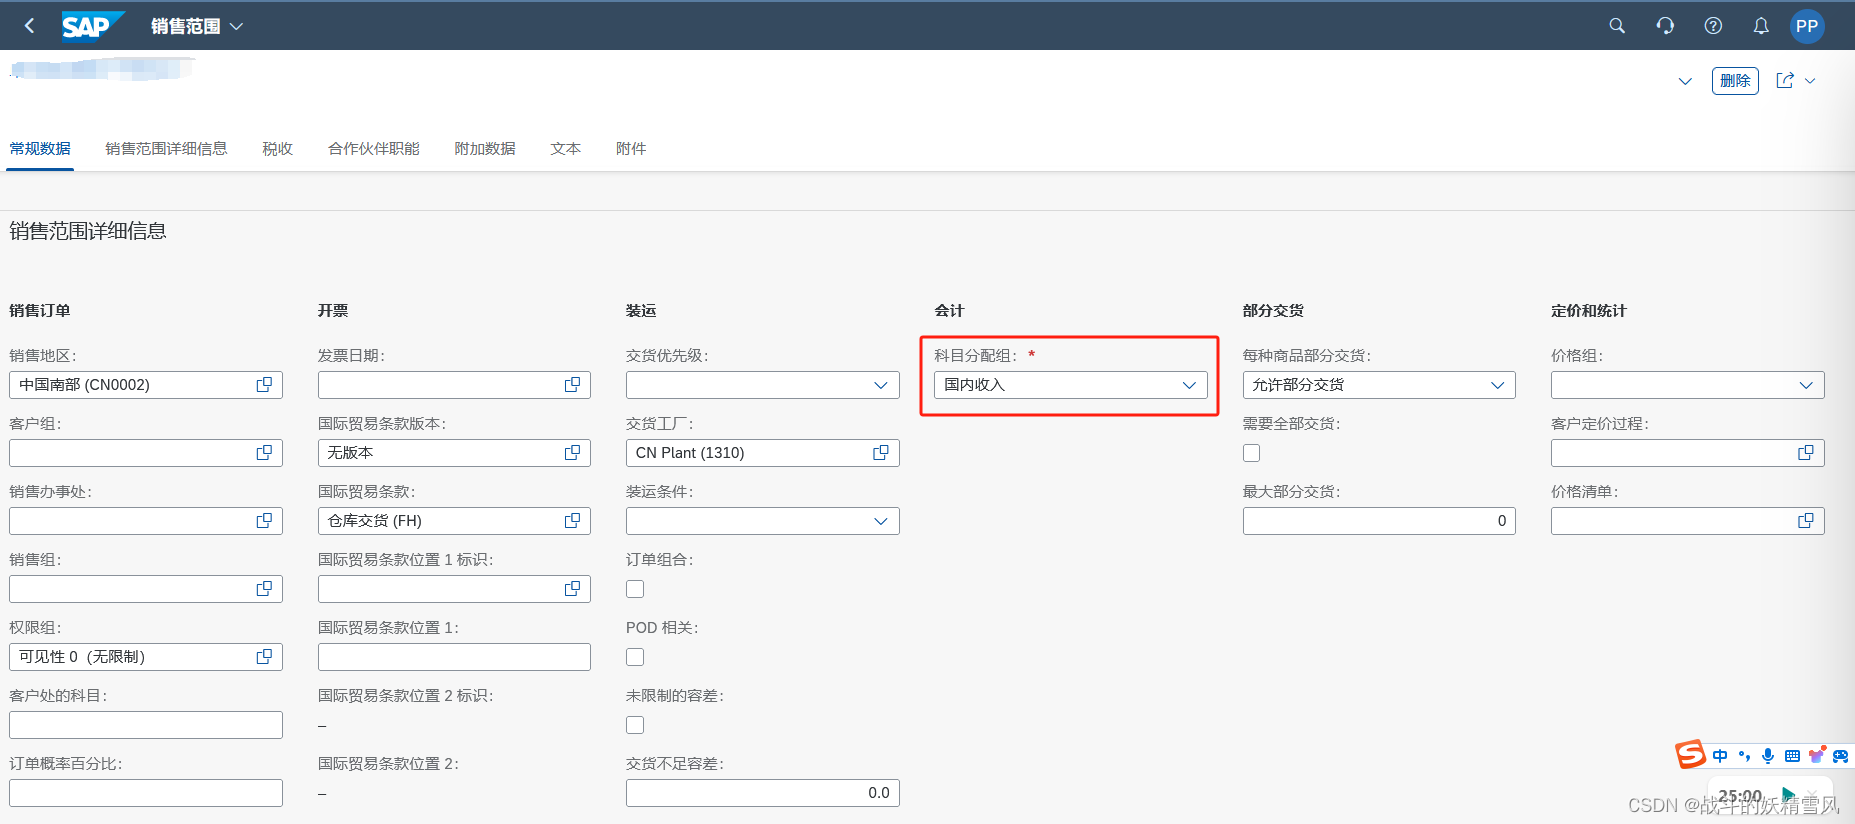Click the share export icon
Screen dimensions: 1855x824
(1785, 81)
